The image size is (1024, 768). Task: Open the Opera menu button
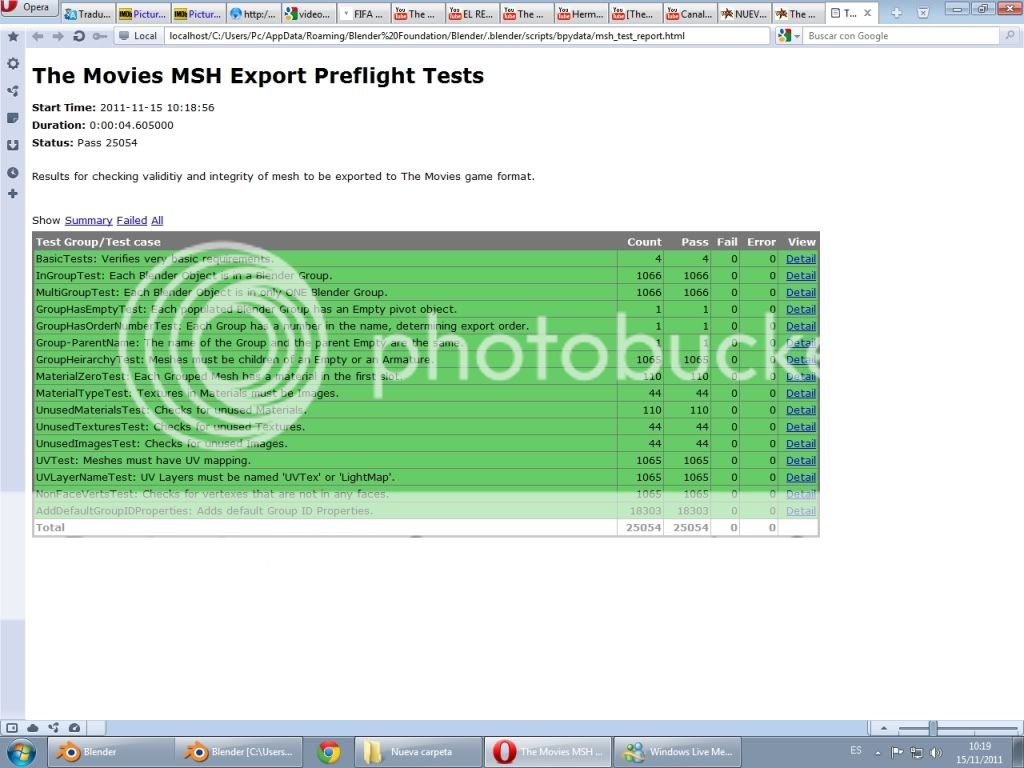pos(29,8)
